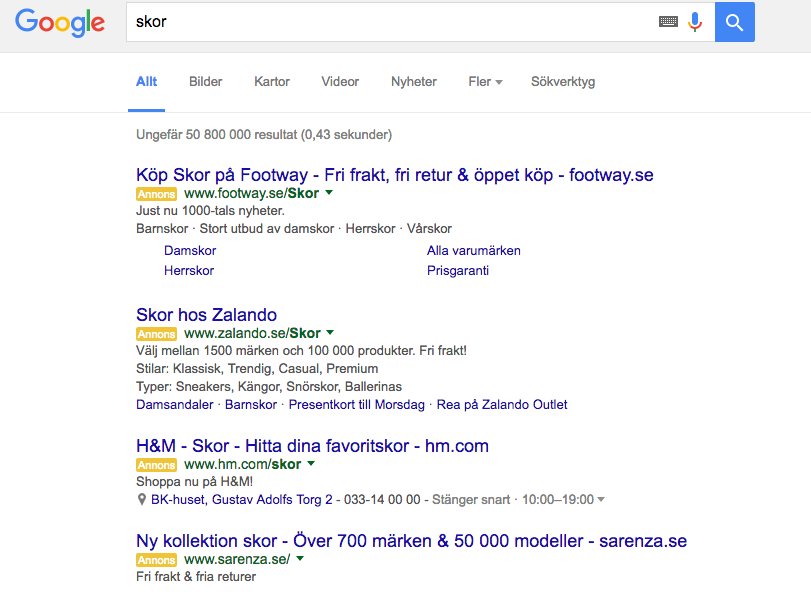811x596 pixels.
Task: Expand arrow next to www.hm.com/skor
Action: tap(311, 464)
